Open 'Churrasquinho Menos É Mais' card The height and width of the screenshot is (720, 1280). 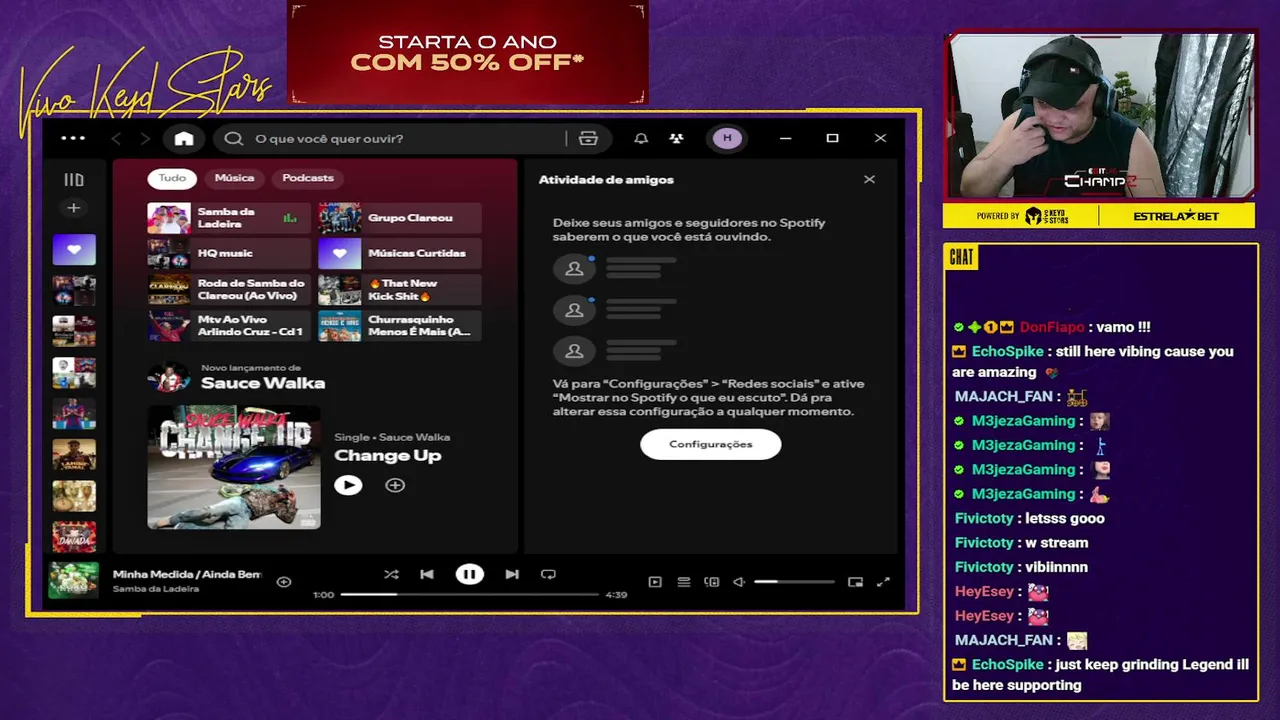click(399, 326)
